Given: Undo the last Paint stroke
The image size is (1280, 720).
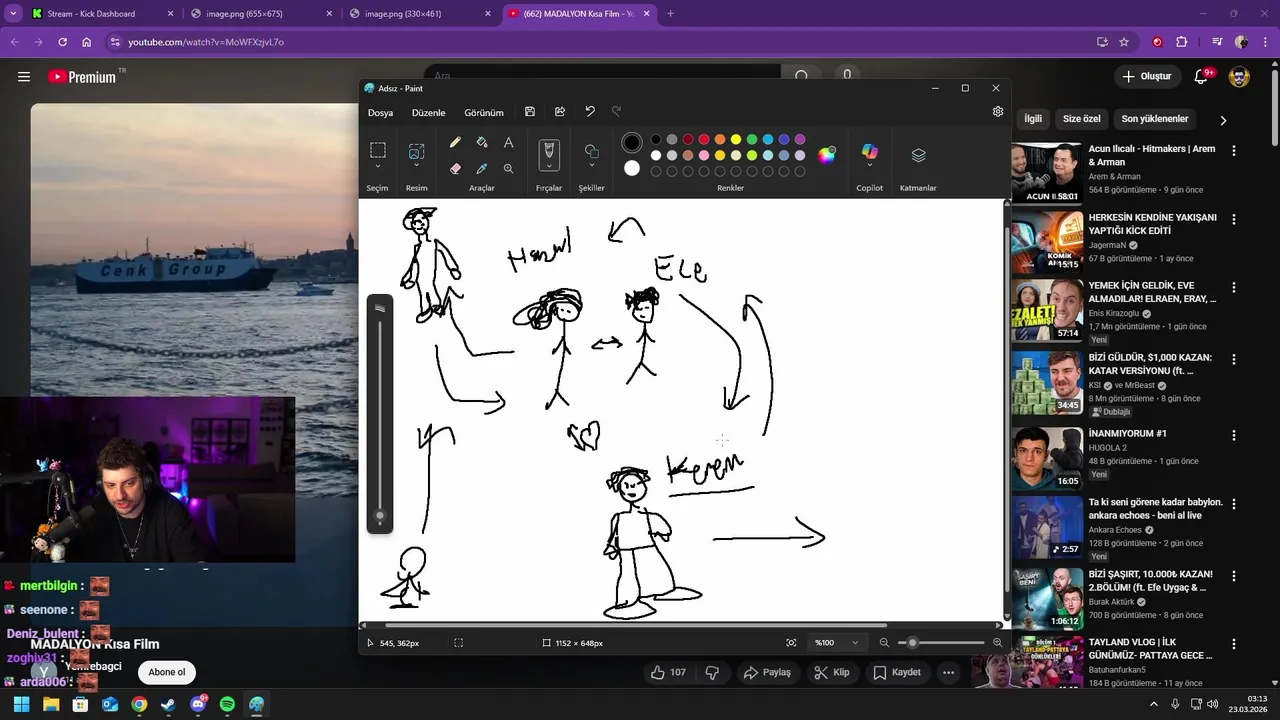Looking at the screenshot, I should click(x=590, y=112).
